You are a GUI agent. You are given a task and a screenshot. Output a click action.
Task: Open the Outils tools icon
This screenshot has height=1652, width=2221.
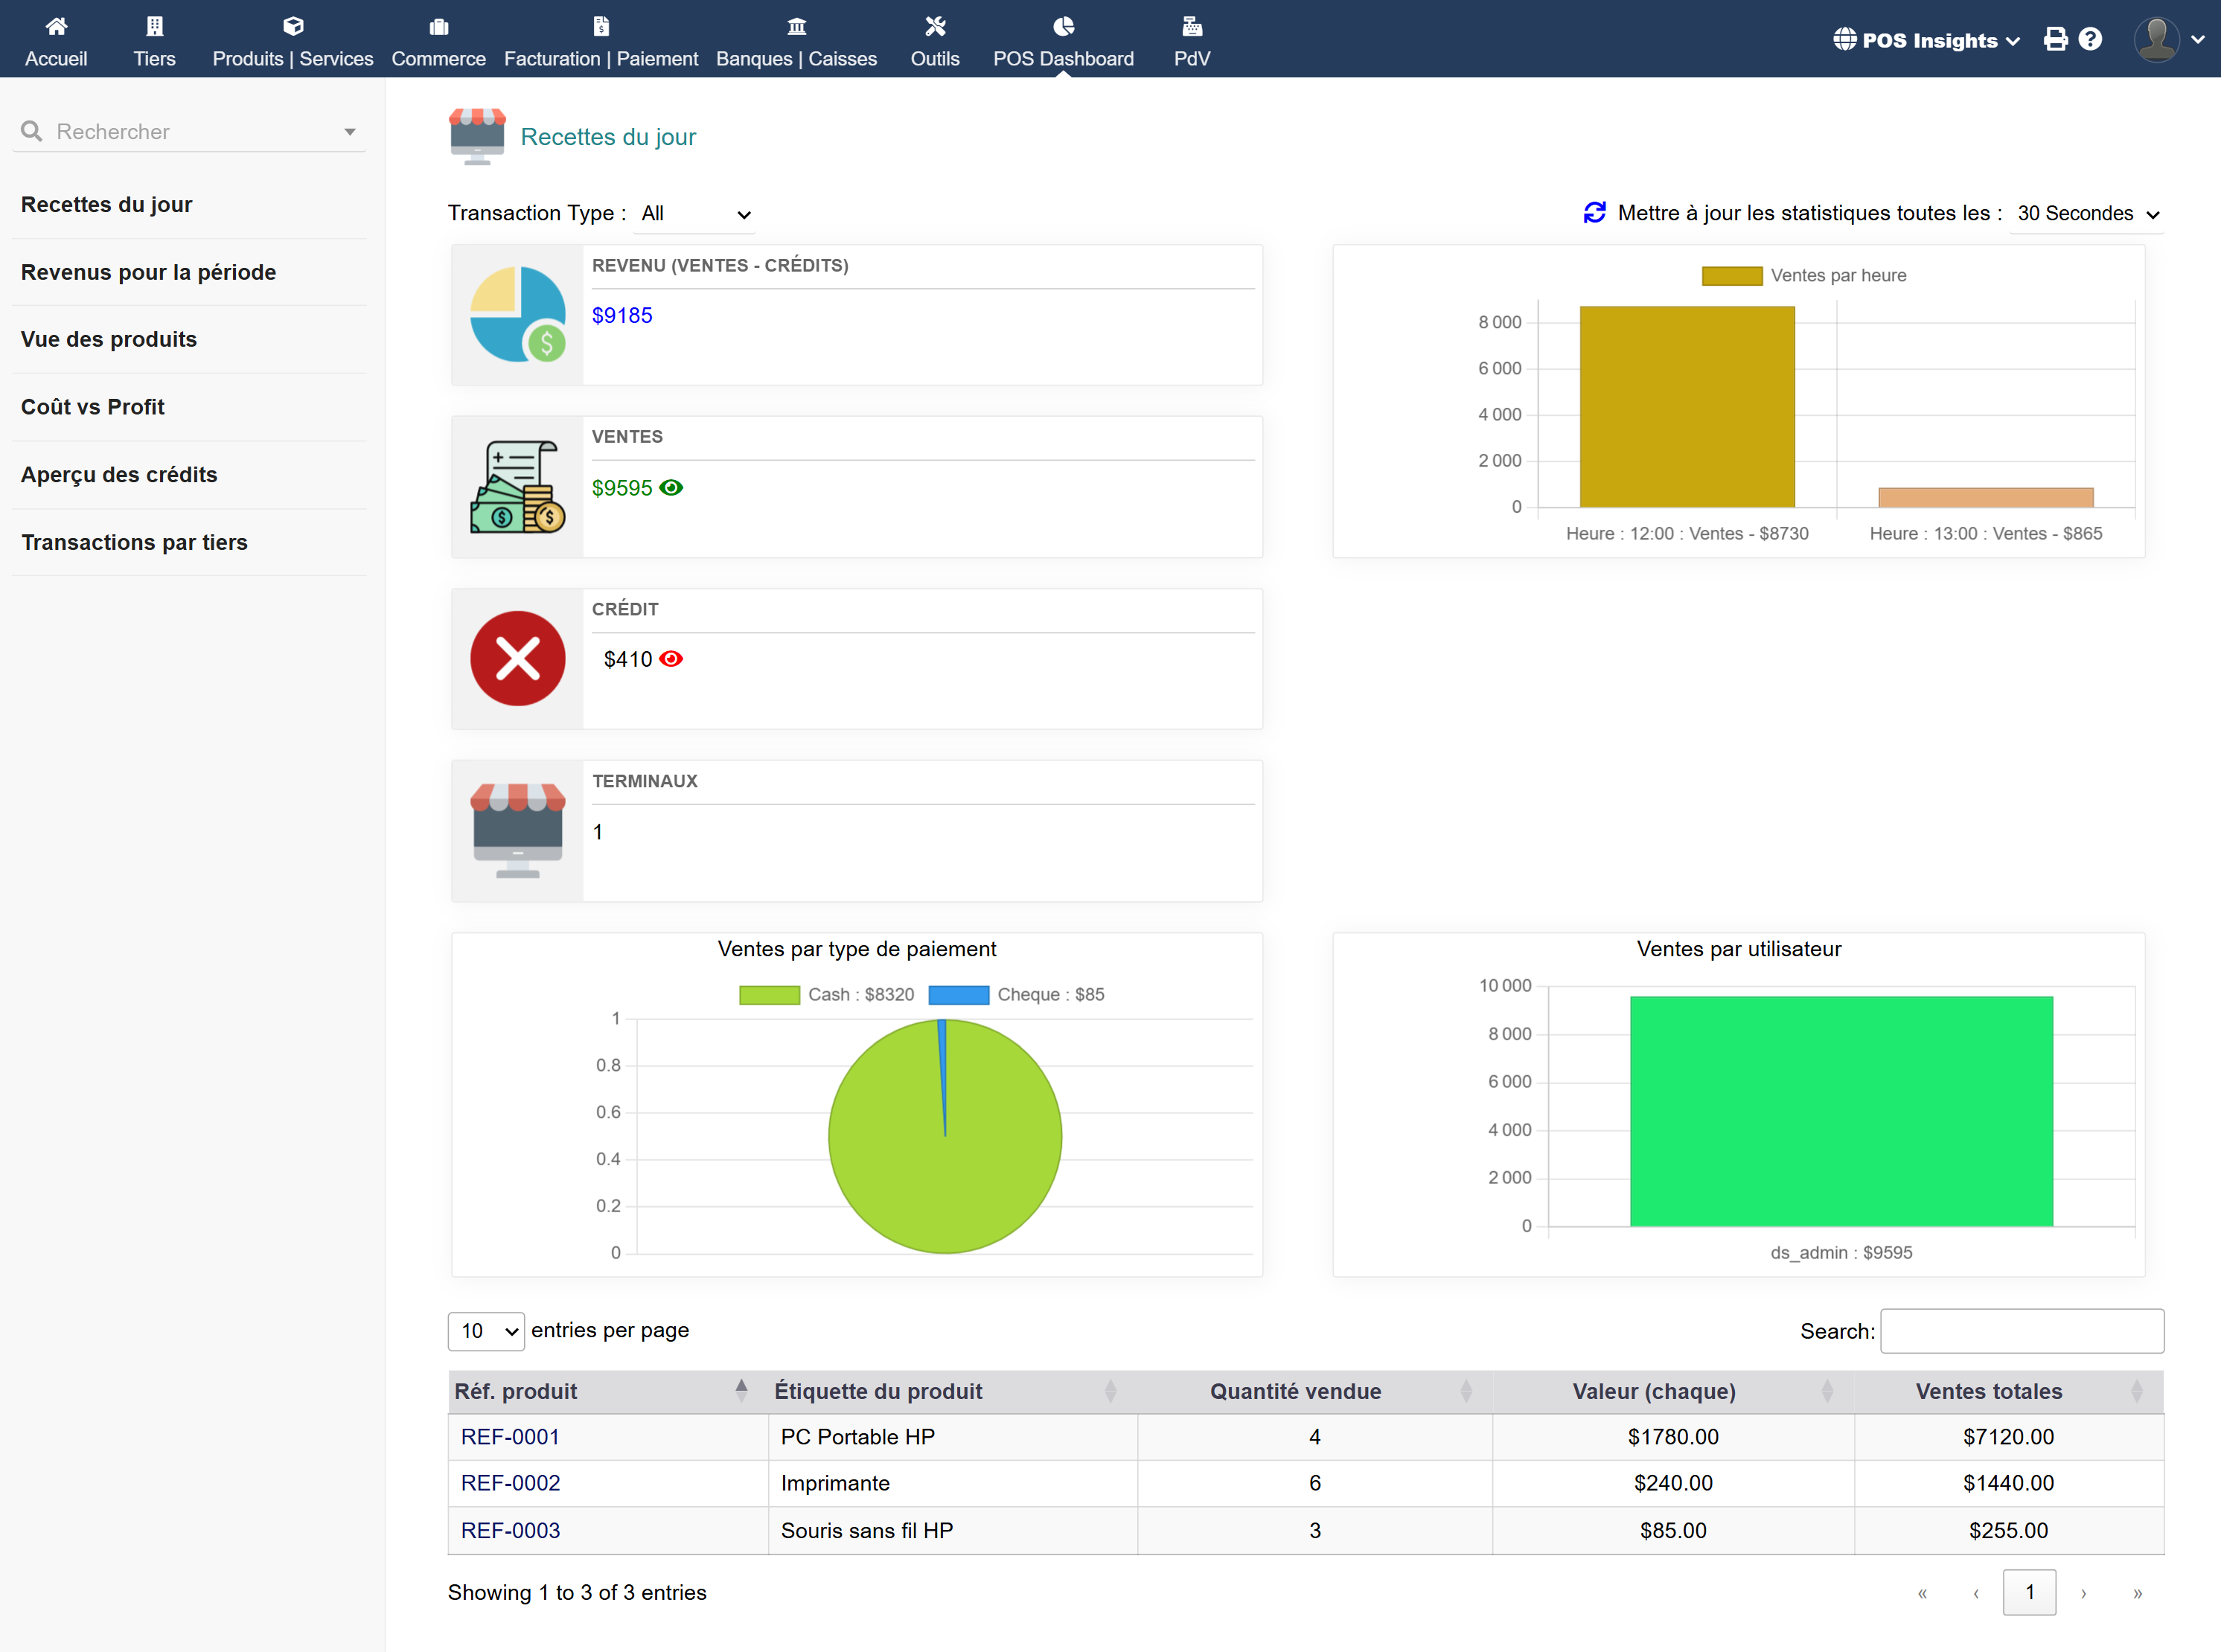(934, 26)
